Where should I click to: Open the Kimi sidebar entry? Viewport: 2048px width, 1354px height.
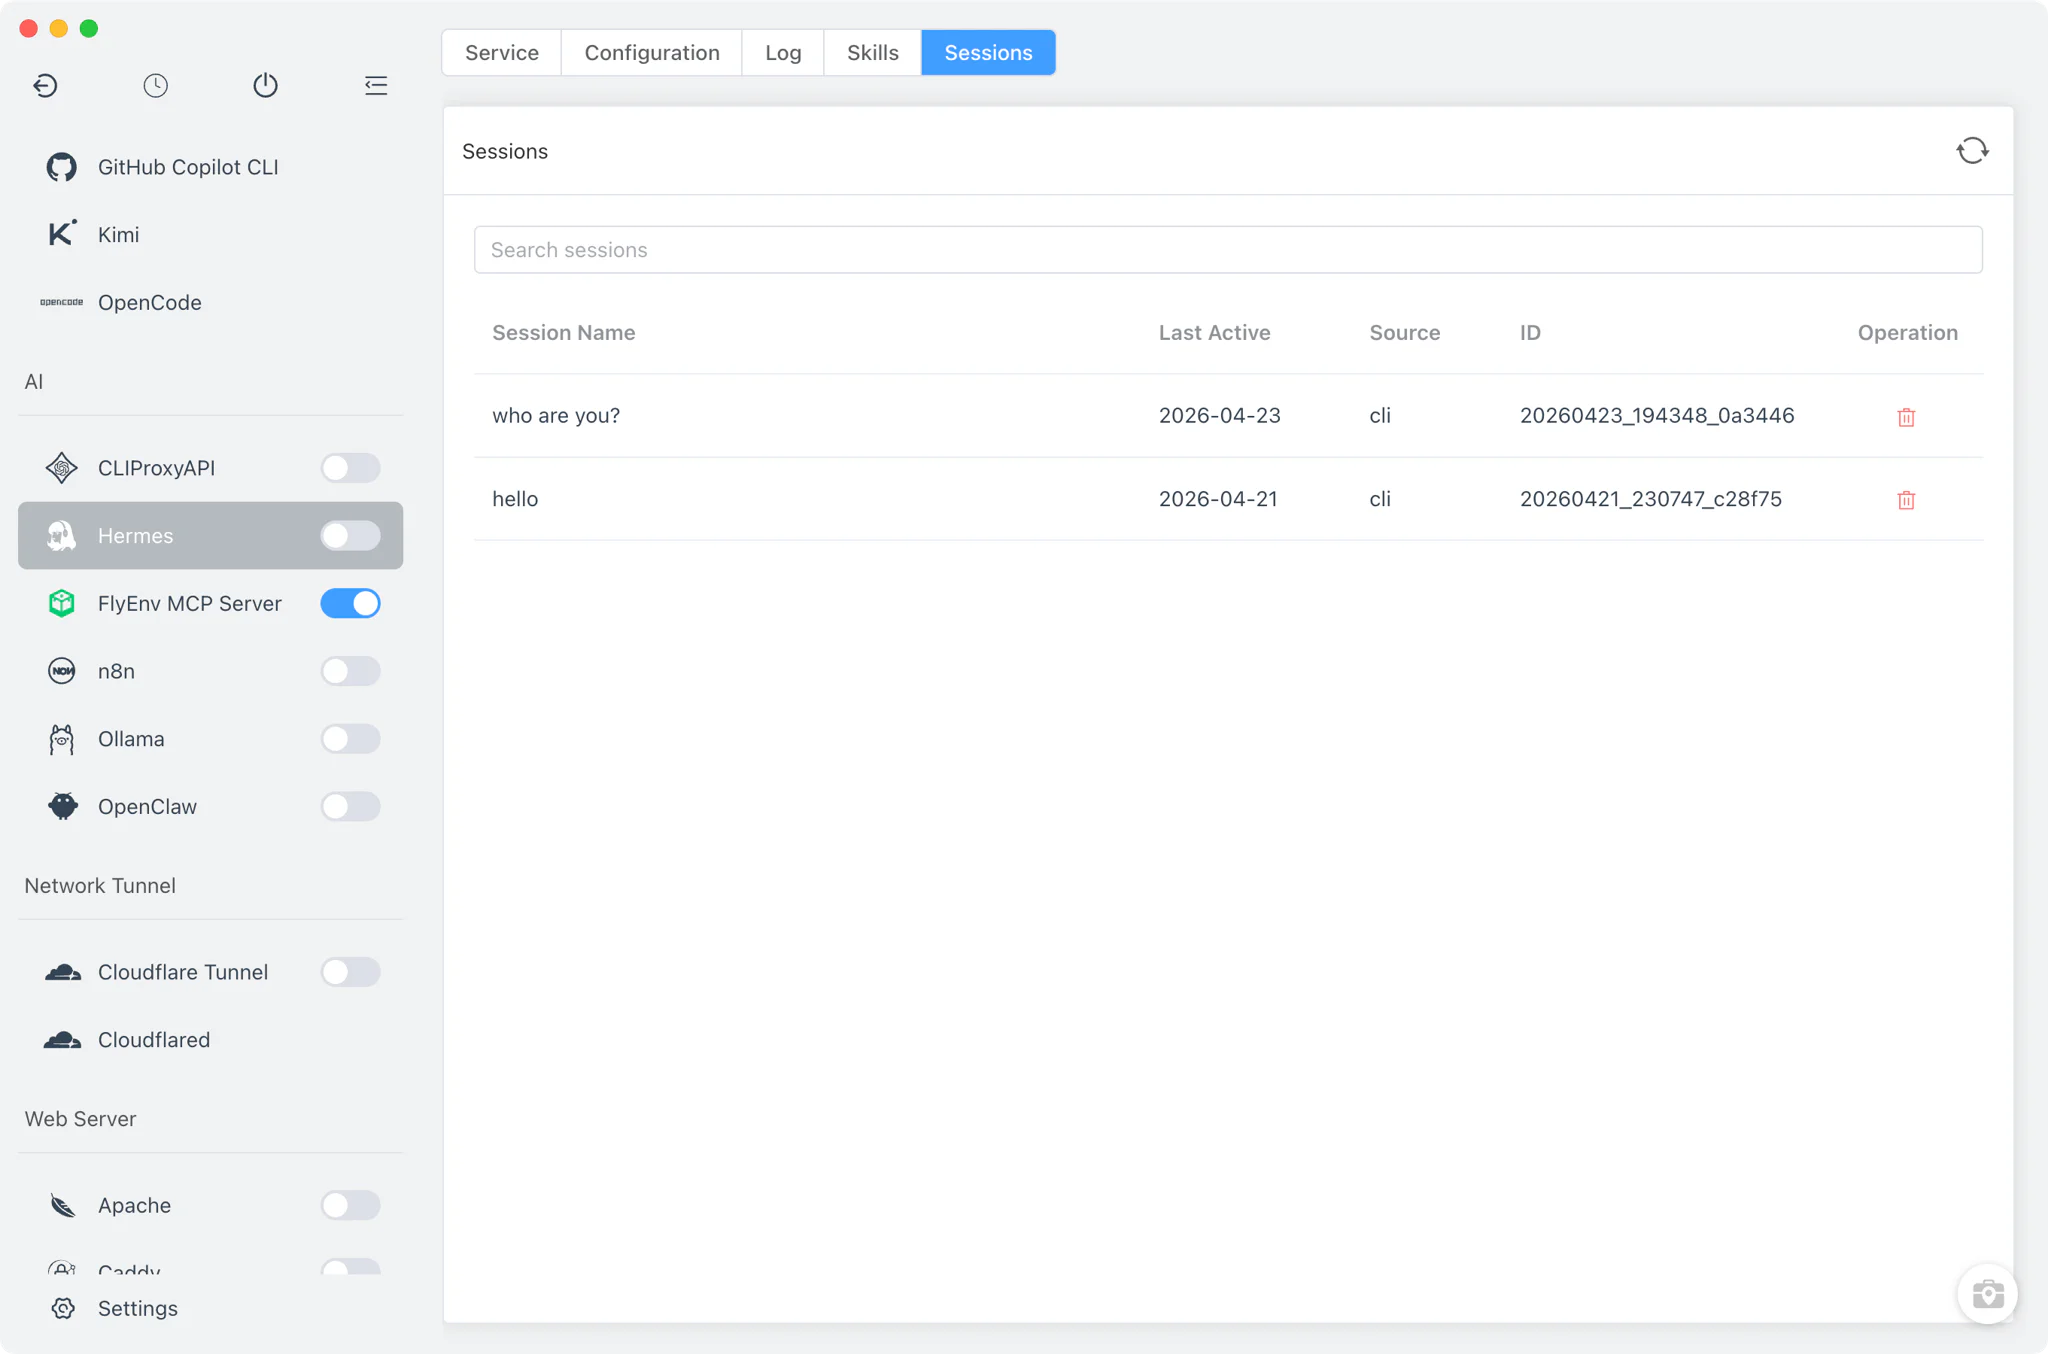pos(210,234)
